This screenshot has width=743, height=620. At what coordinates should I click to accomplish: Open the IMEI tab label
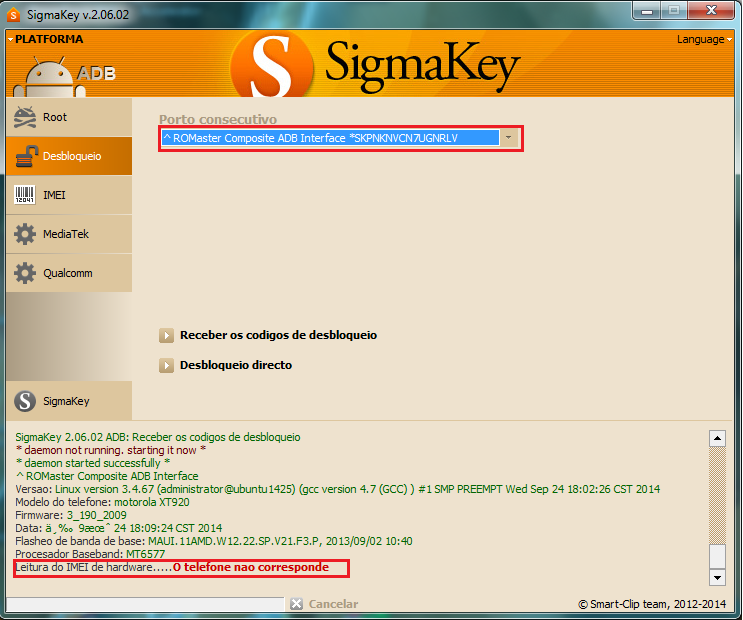click(54, 195)
